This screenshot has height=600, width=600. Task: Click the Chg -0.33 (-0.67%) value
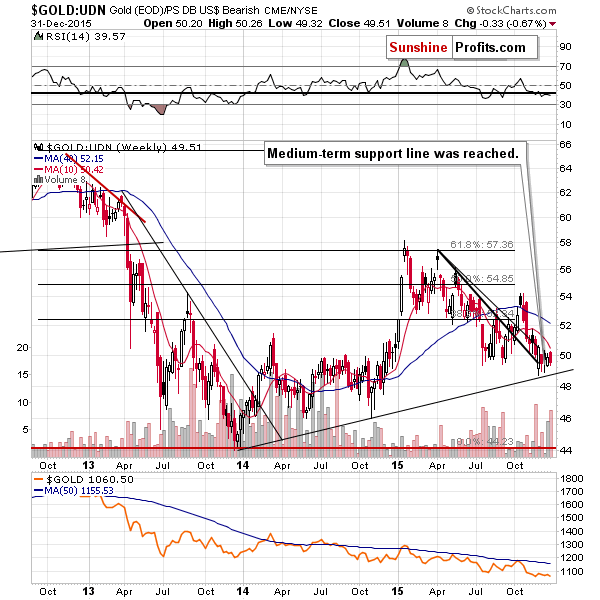click(500, 24)
